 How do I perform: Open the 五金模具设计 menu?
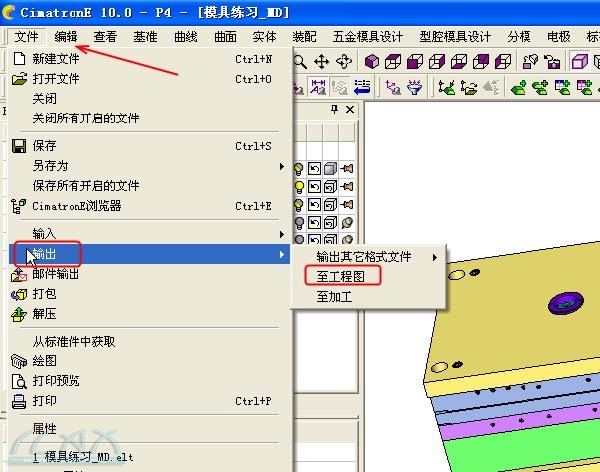click(x=368, y=37)
